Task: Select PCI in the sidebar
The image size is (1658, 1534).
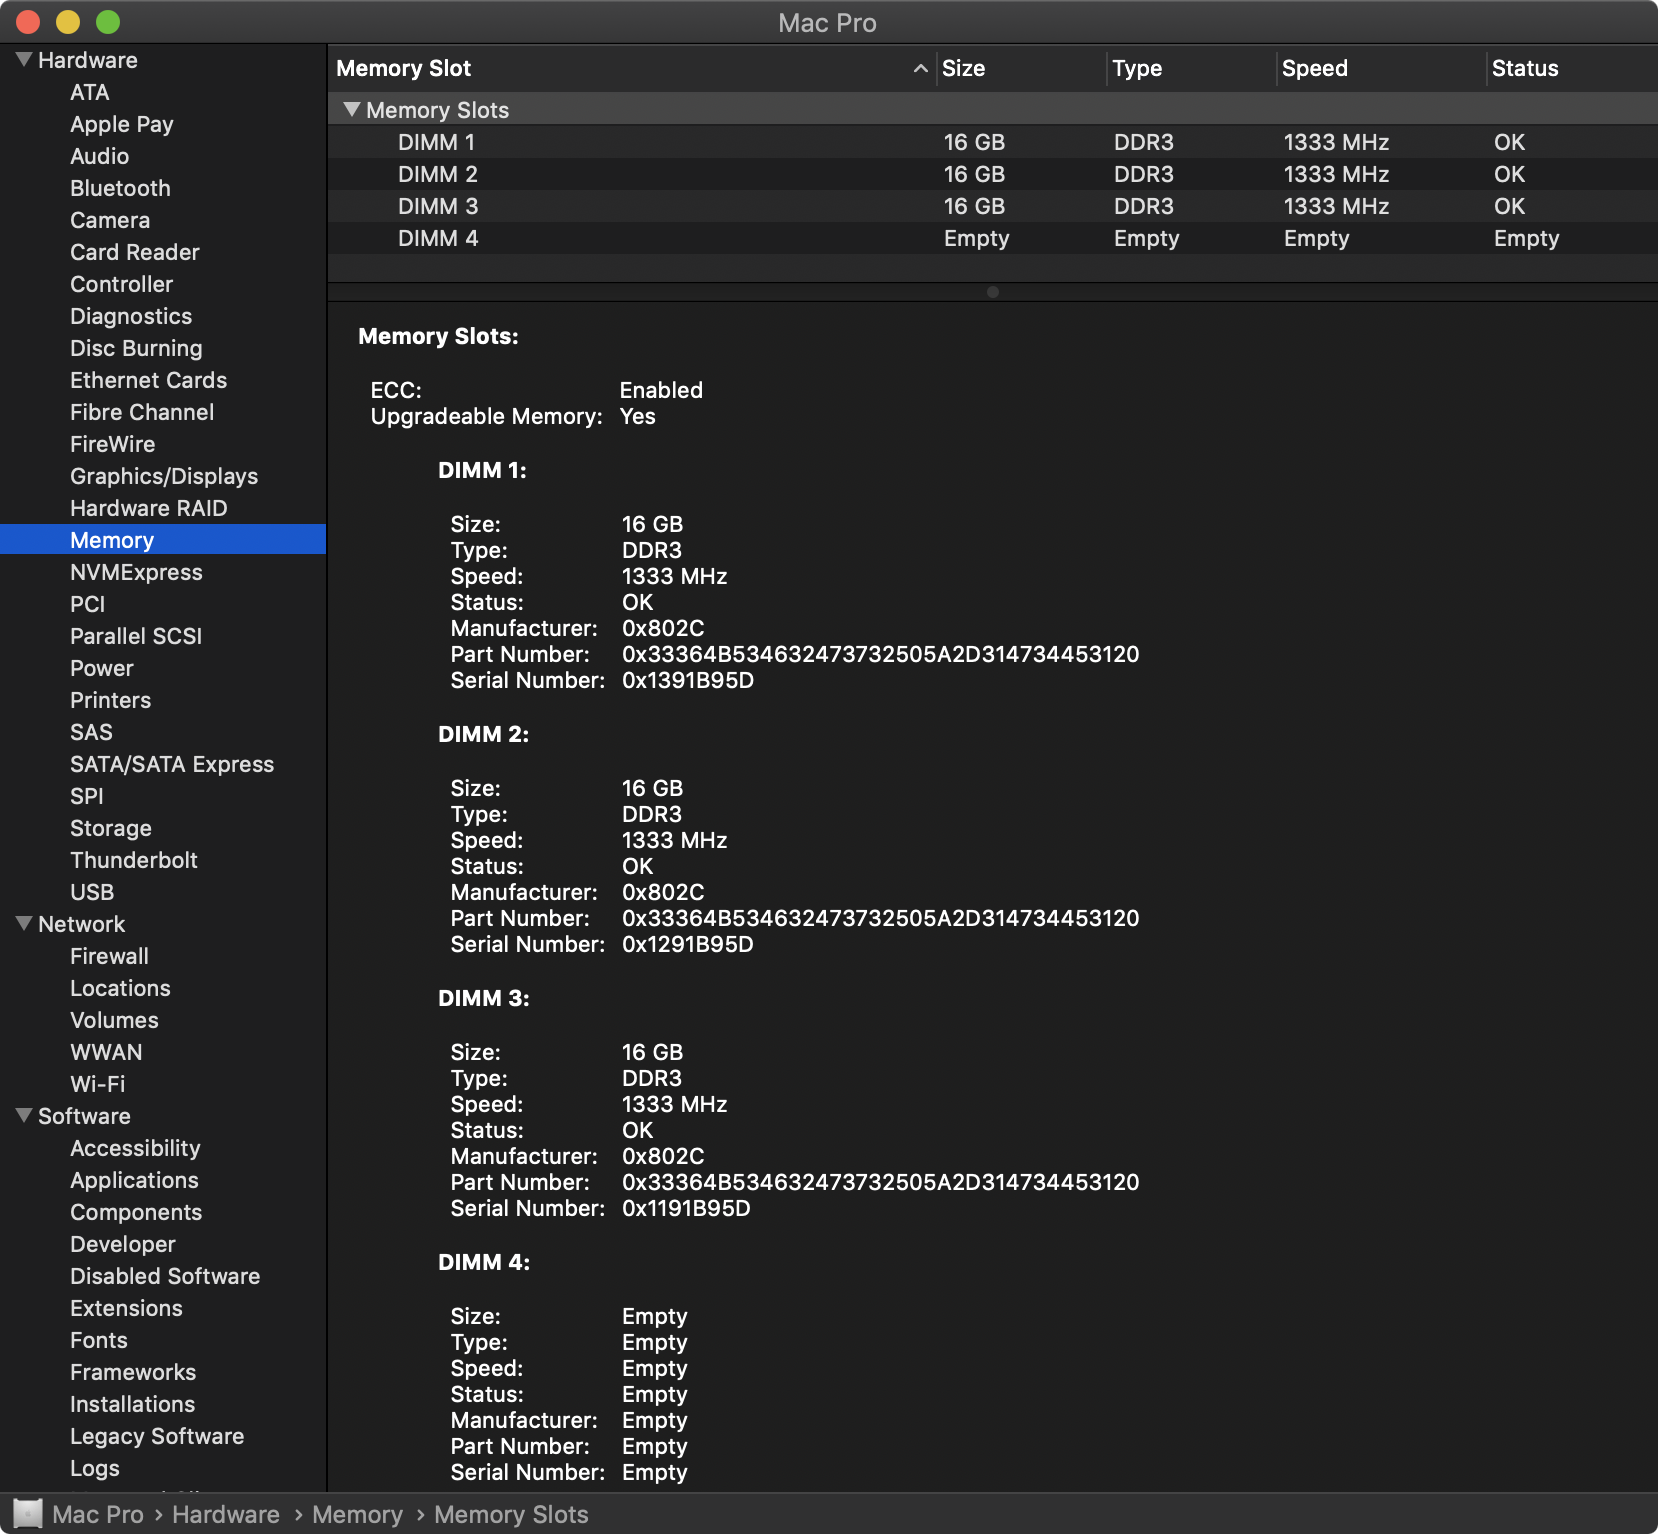Action: pos(88,604)
